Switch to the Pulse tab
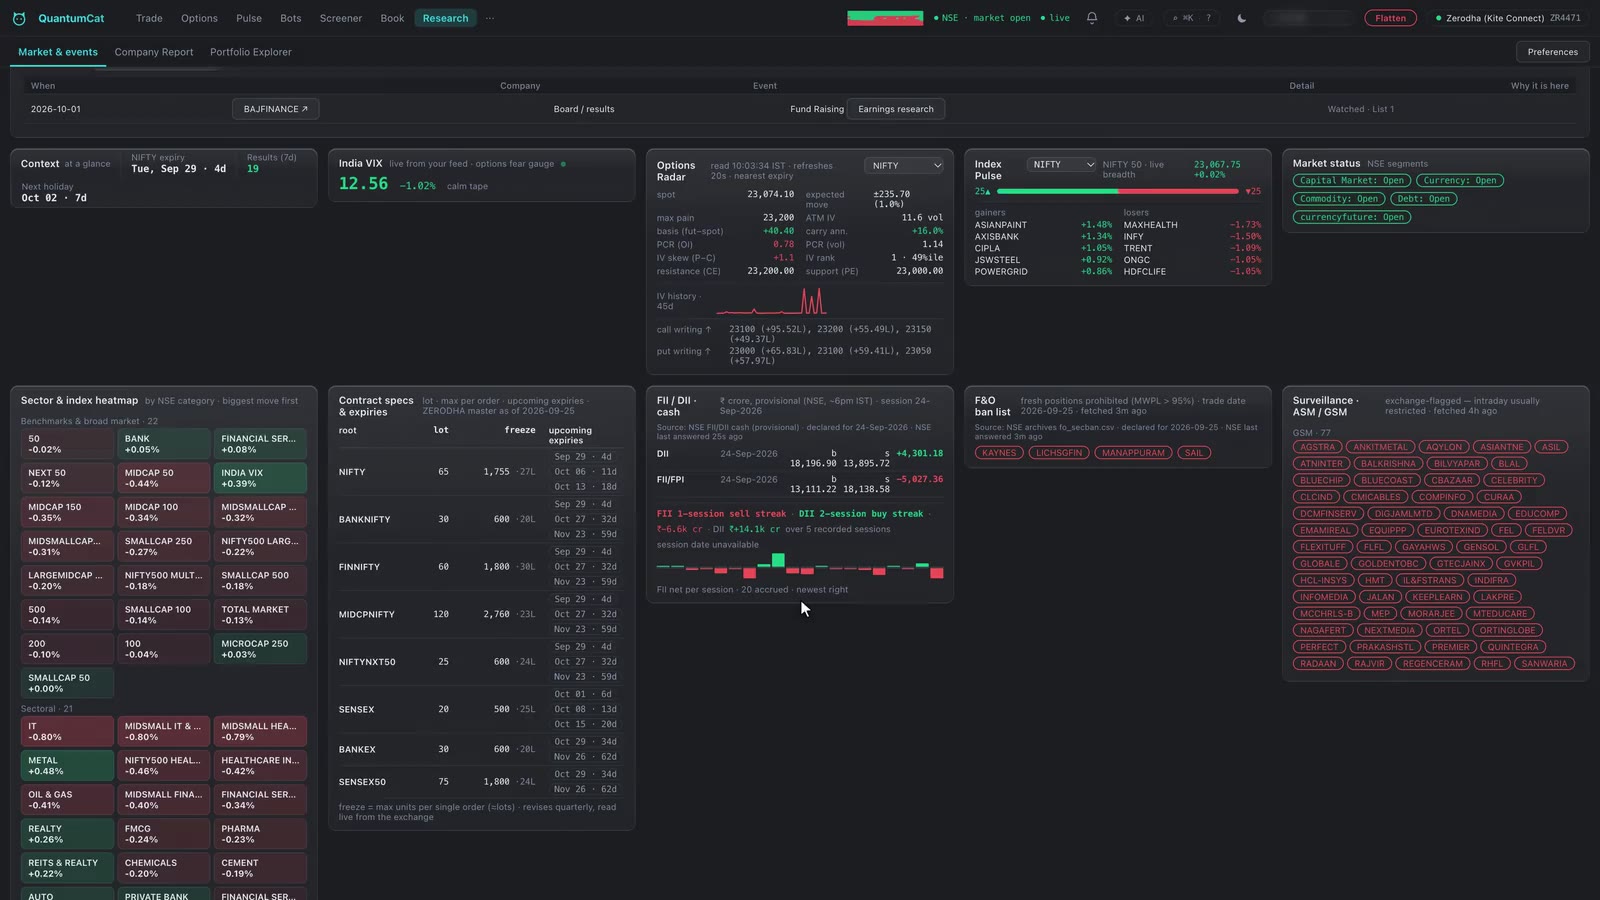This screenshot has height=900, width=1600. coord(249,18)
